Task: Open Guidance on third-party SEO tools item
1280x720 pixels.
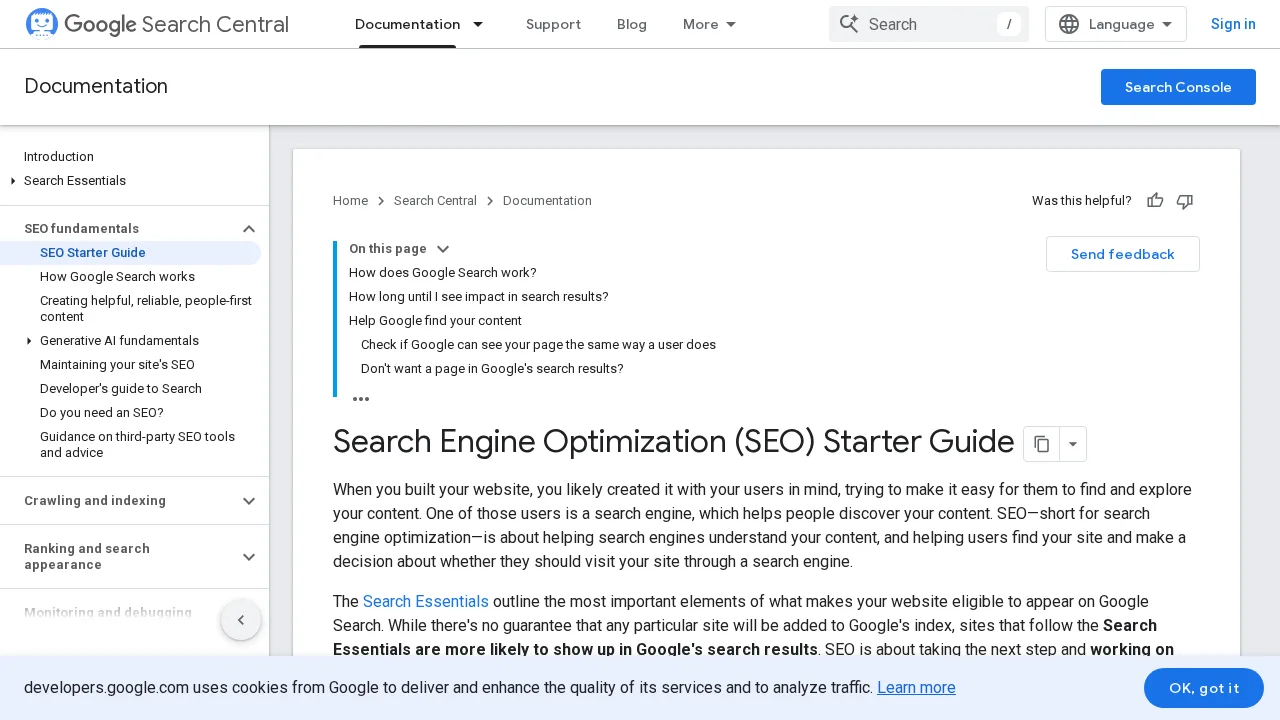Action: 138,445
